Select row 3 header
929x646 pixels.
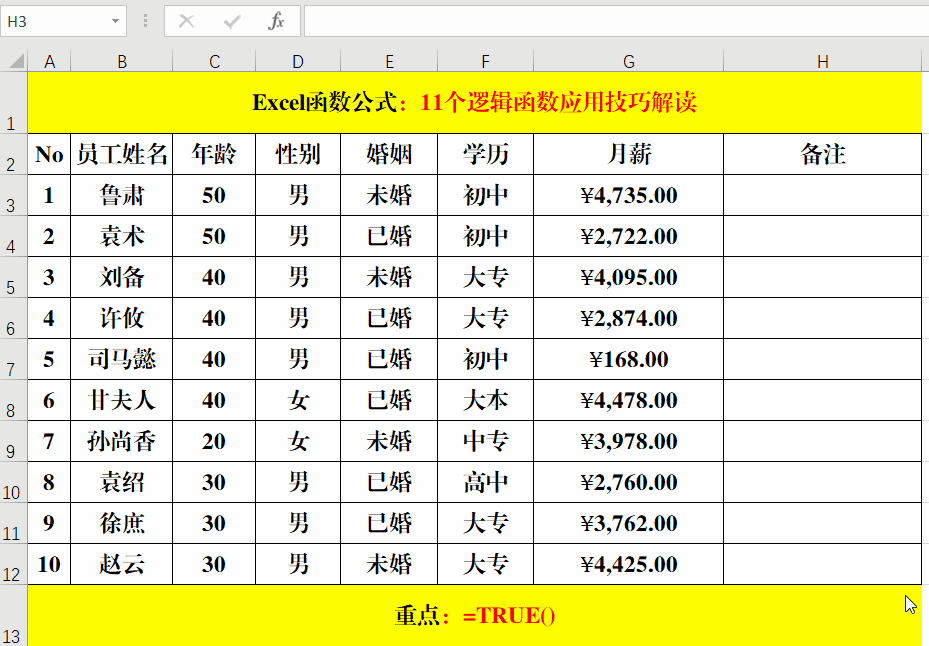click(x=14, y=195)
